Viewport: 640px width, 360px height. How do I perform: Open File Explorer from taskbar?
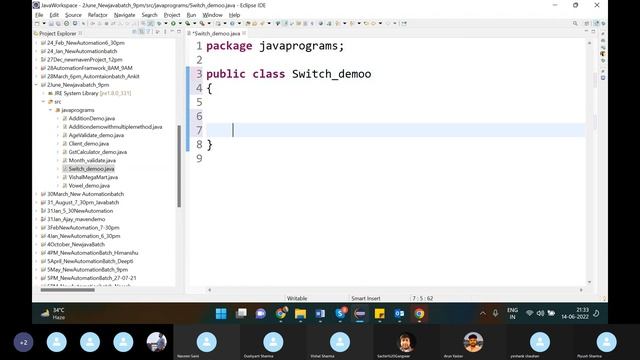(300, 313)
